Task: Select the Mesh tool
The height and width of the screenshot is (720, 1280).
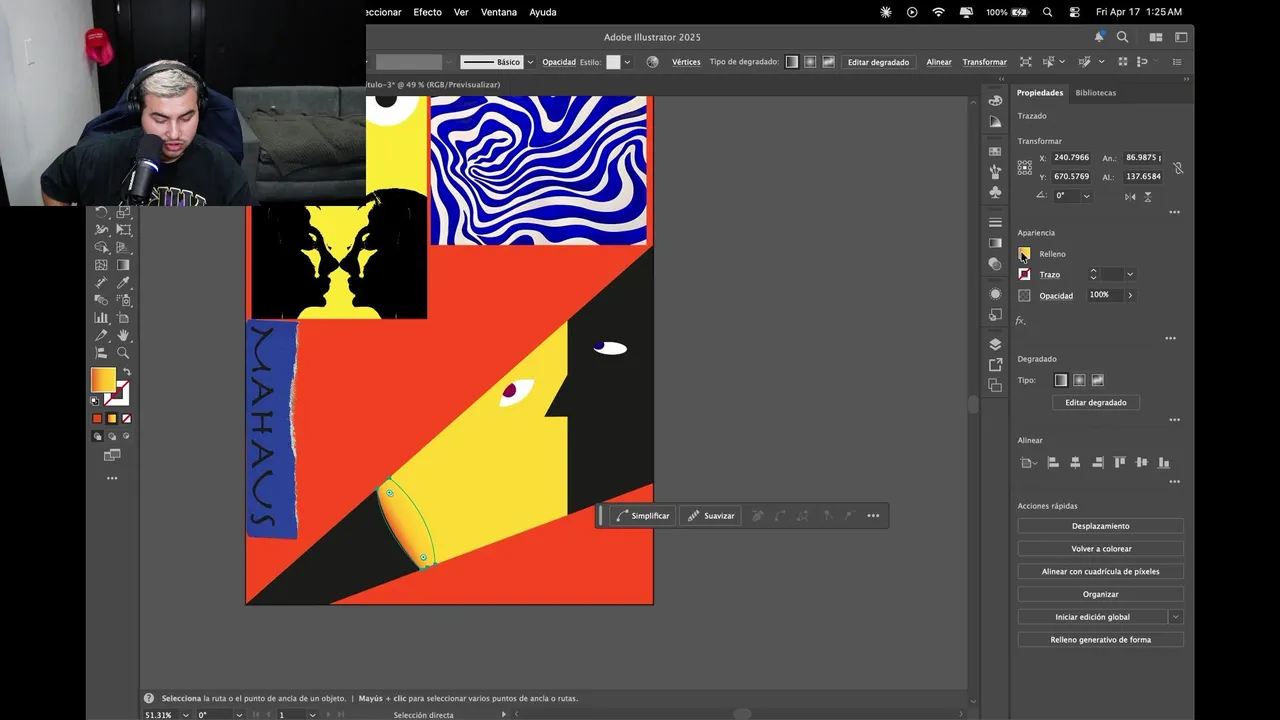Action: [101, 265]
